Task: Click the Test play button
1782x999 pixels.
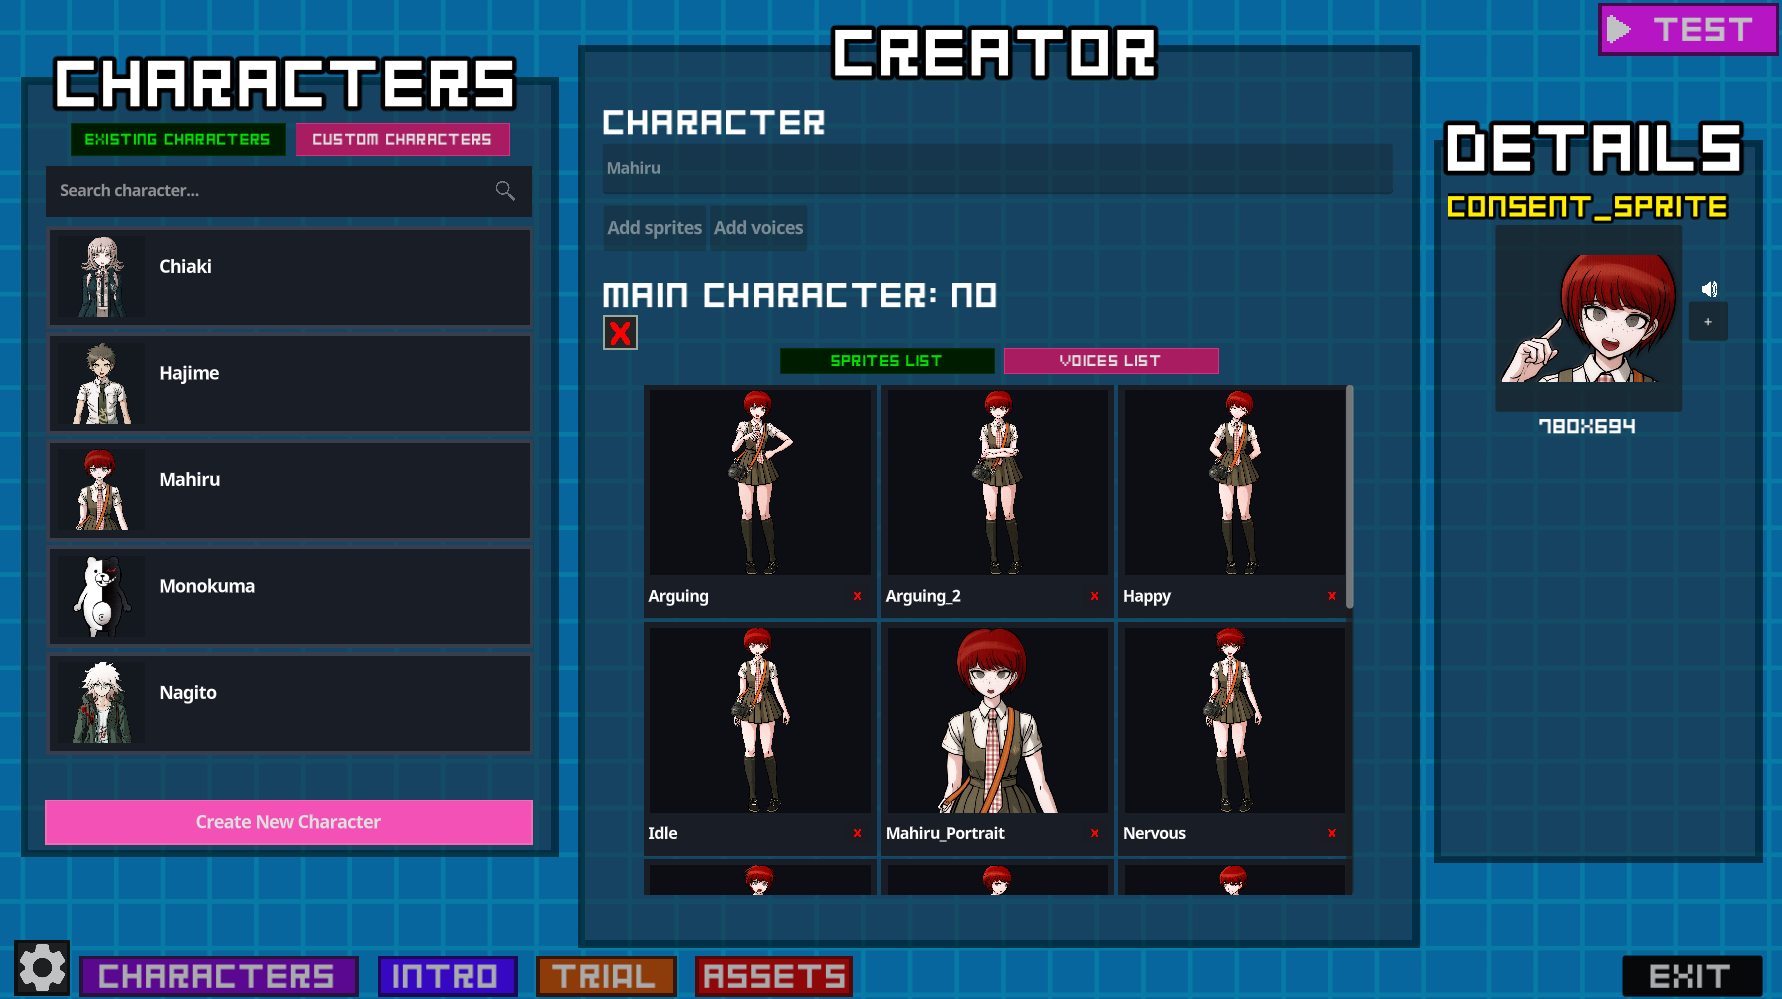Action: click(1687, 29)
